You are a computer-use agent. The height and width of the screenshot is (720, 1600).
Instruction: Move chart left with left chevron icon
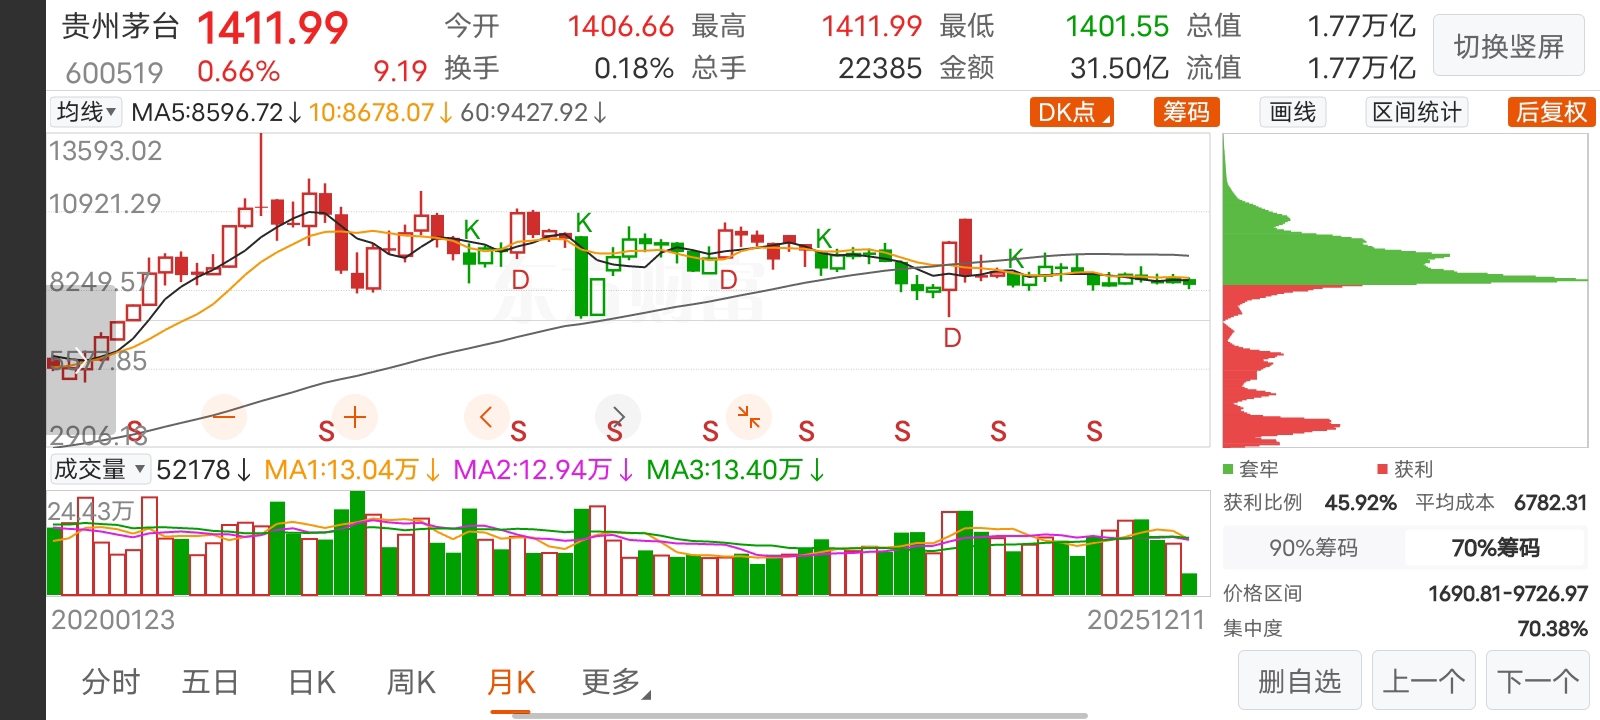[x=487, y=417]
